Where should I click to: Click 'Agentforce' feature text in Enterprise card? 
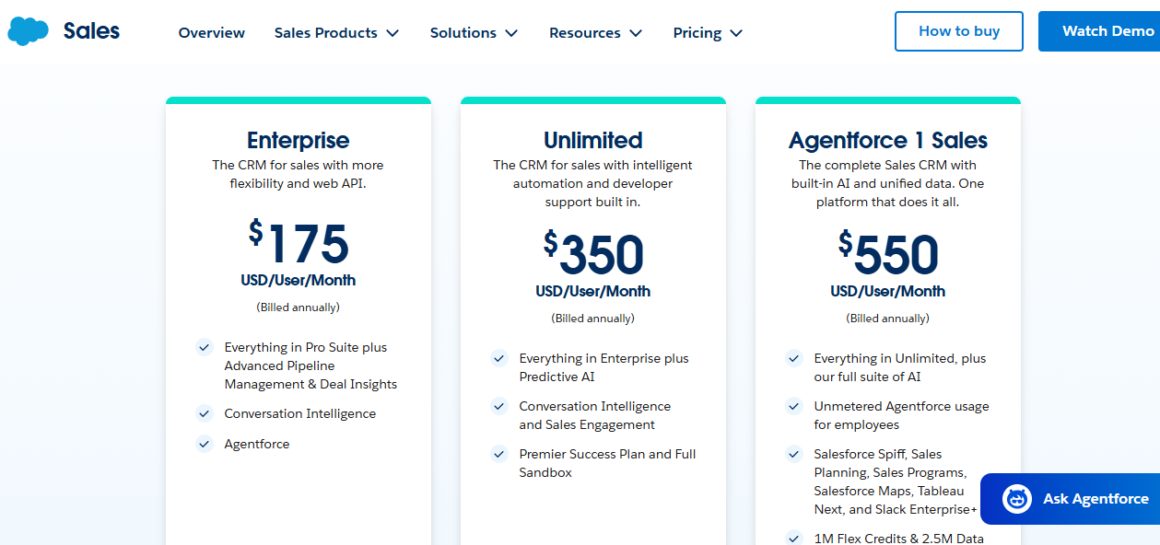pyautogui.click(x=257, y=444)
